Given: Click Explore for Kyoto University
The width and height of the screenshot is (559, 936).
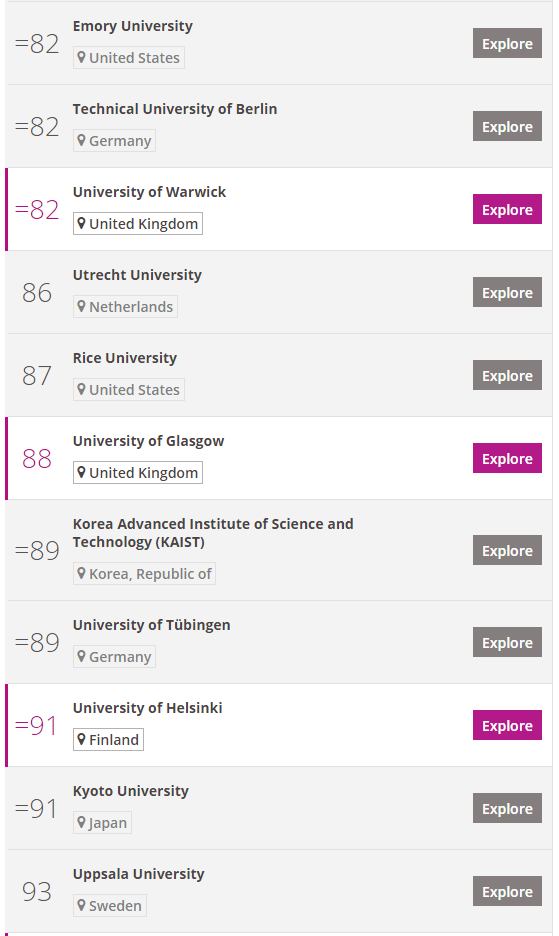Looking at the screenshot, I should click(x=507, y=808).
